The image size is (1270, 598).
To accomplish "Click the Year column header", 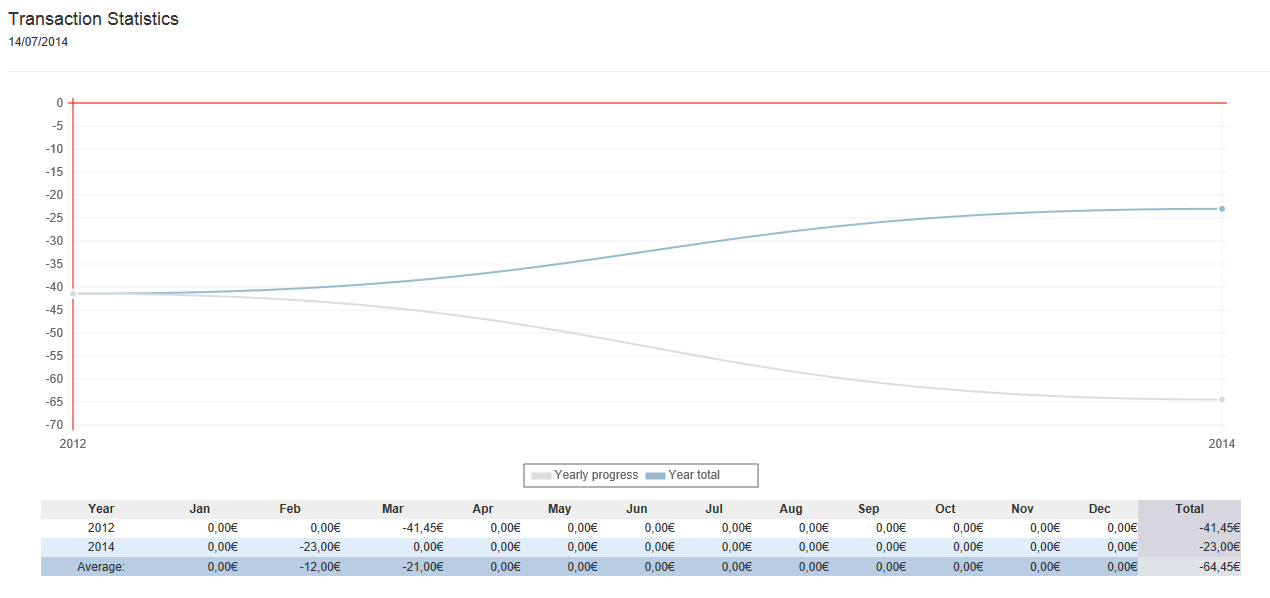I will (x=101, y=509).
